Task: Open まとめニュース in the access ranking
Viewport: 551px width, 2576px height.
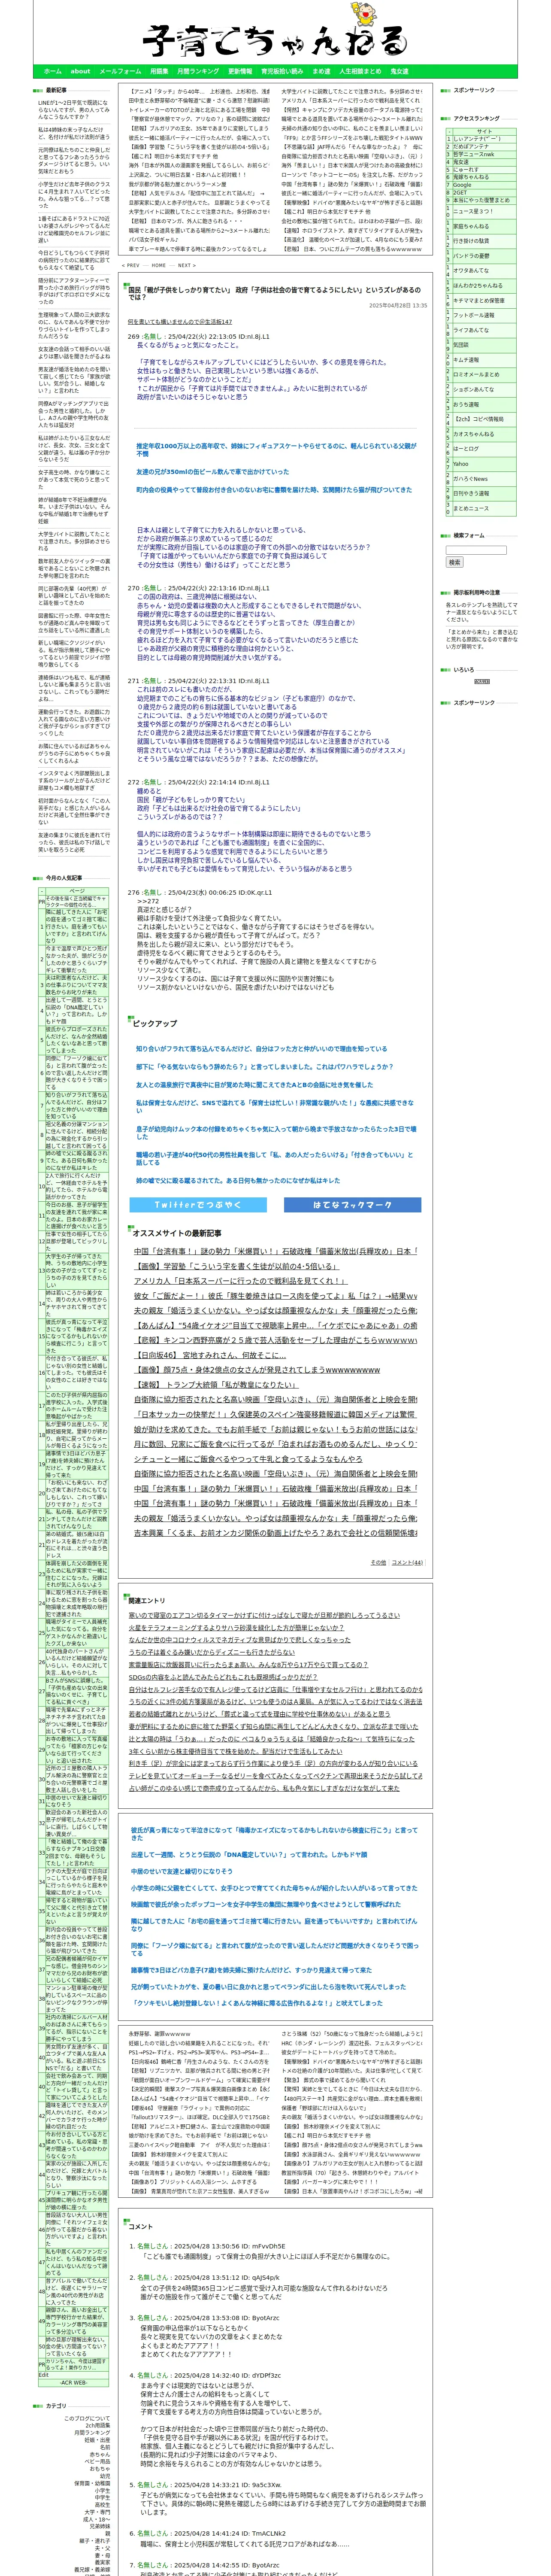Action: click(x=471, y=508)
